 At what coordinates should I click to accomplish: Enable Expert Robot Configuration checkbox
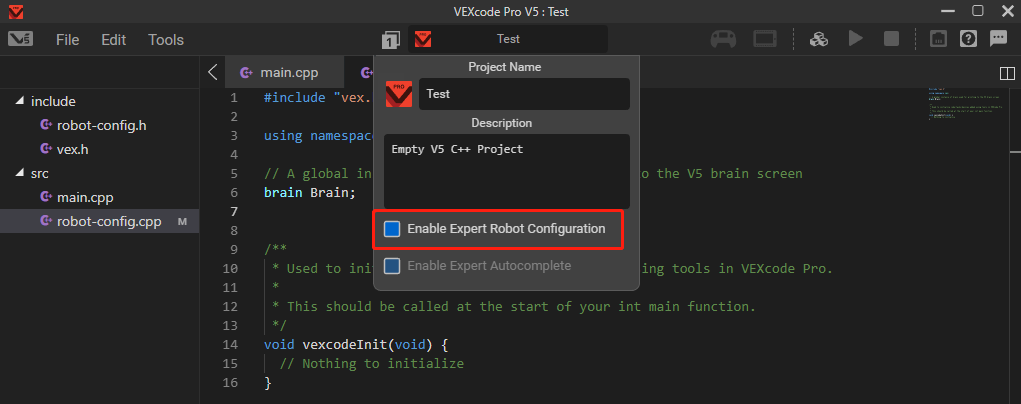pyautogui.click(x=392, y=229)
